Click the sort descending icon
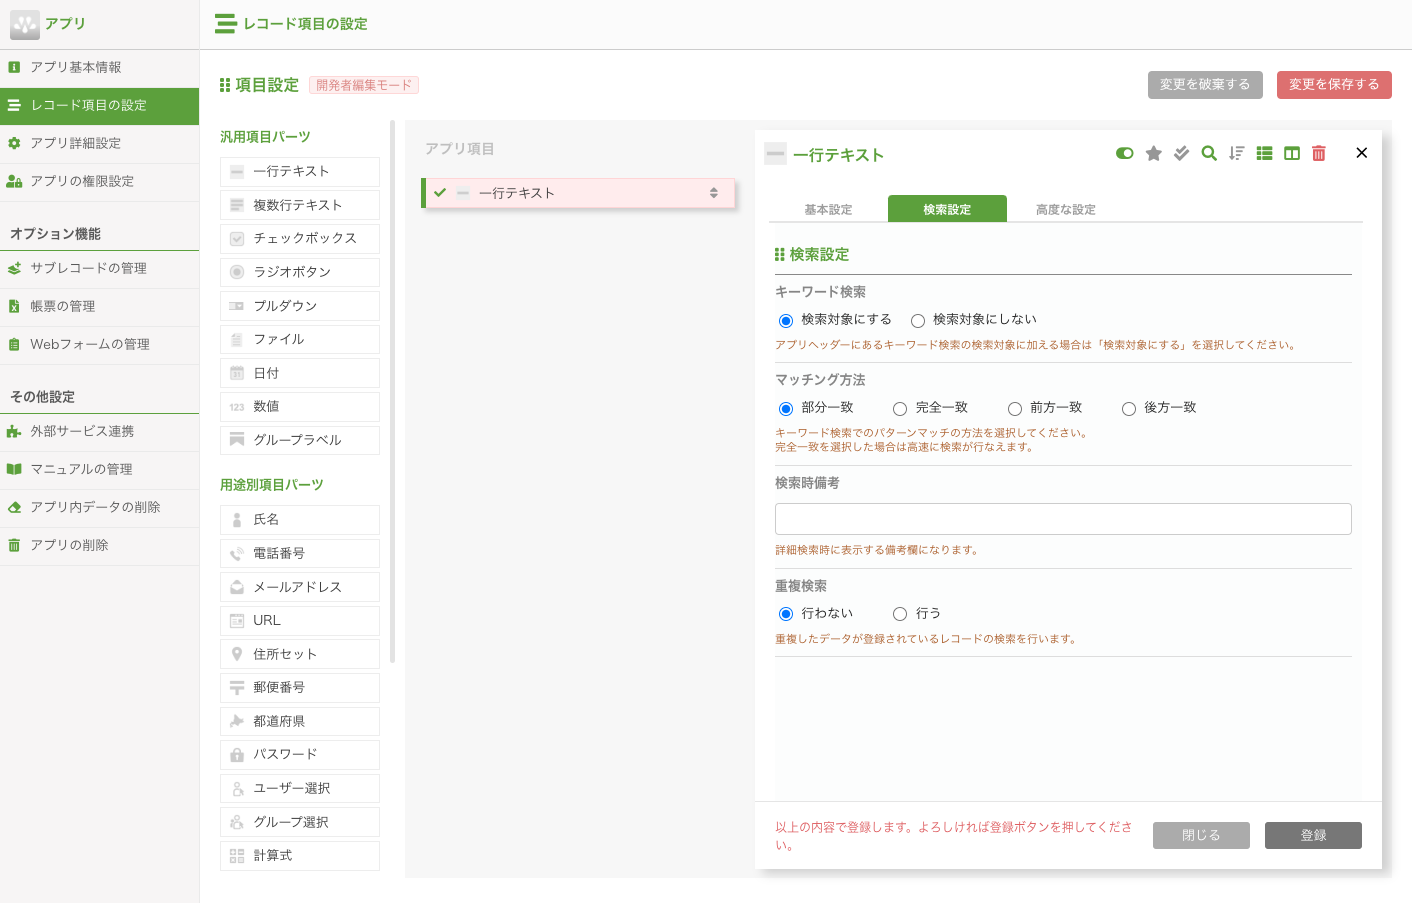This screenshot has height=903, width=1412. click(1237, 153)
